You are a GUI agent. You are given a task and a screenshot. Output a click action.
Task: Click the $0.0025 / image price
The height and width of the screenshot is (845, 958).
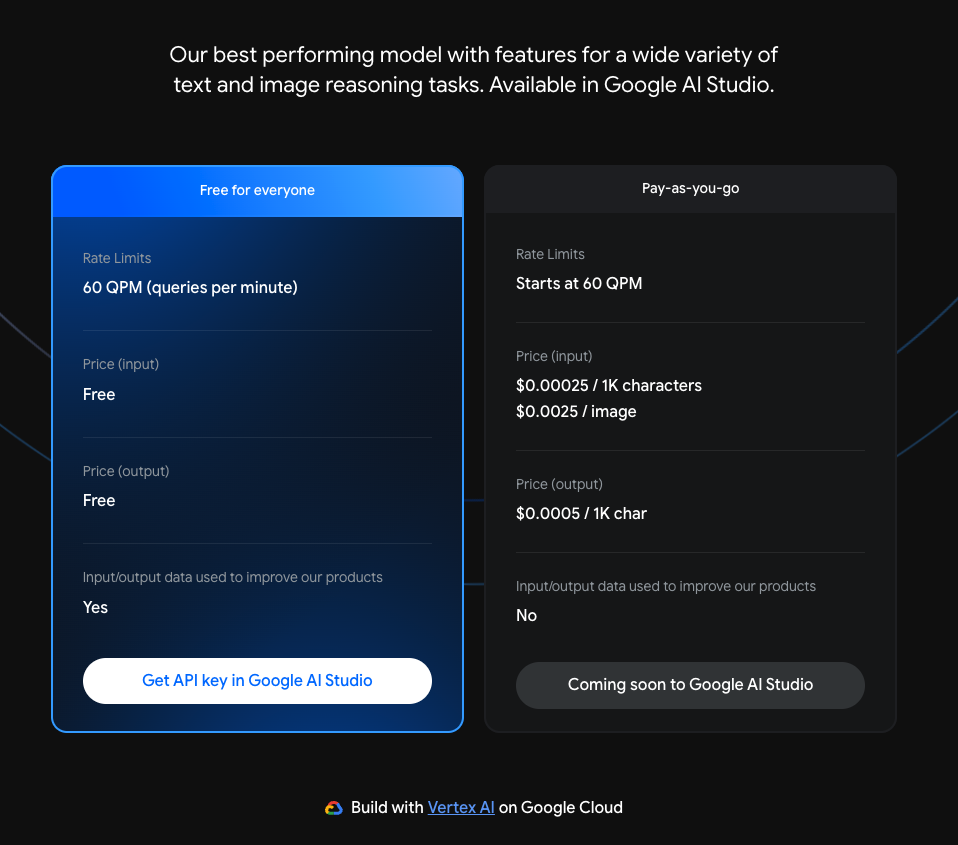click(576, 412)
